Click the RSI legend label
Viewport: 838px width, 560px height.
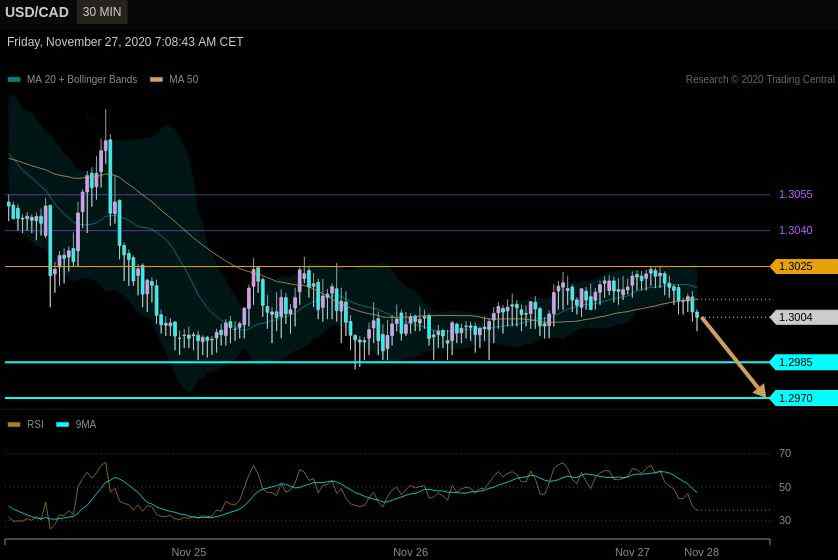tap(35, 425)
